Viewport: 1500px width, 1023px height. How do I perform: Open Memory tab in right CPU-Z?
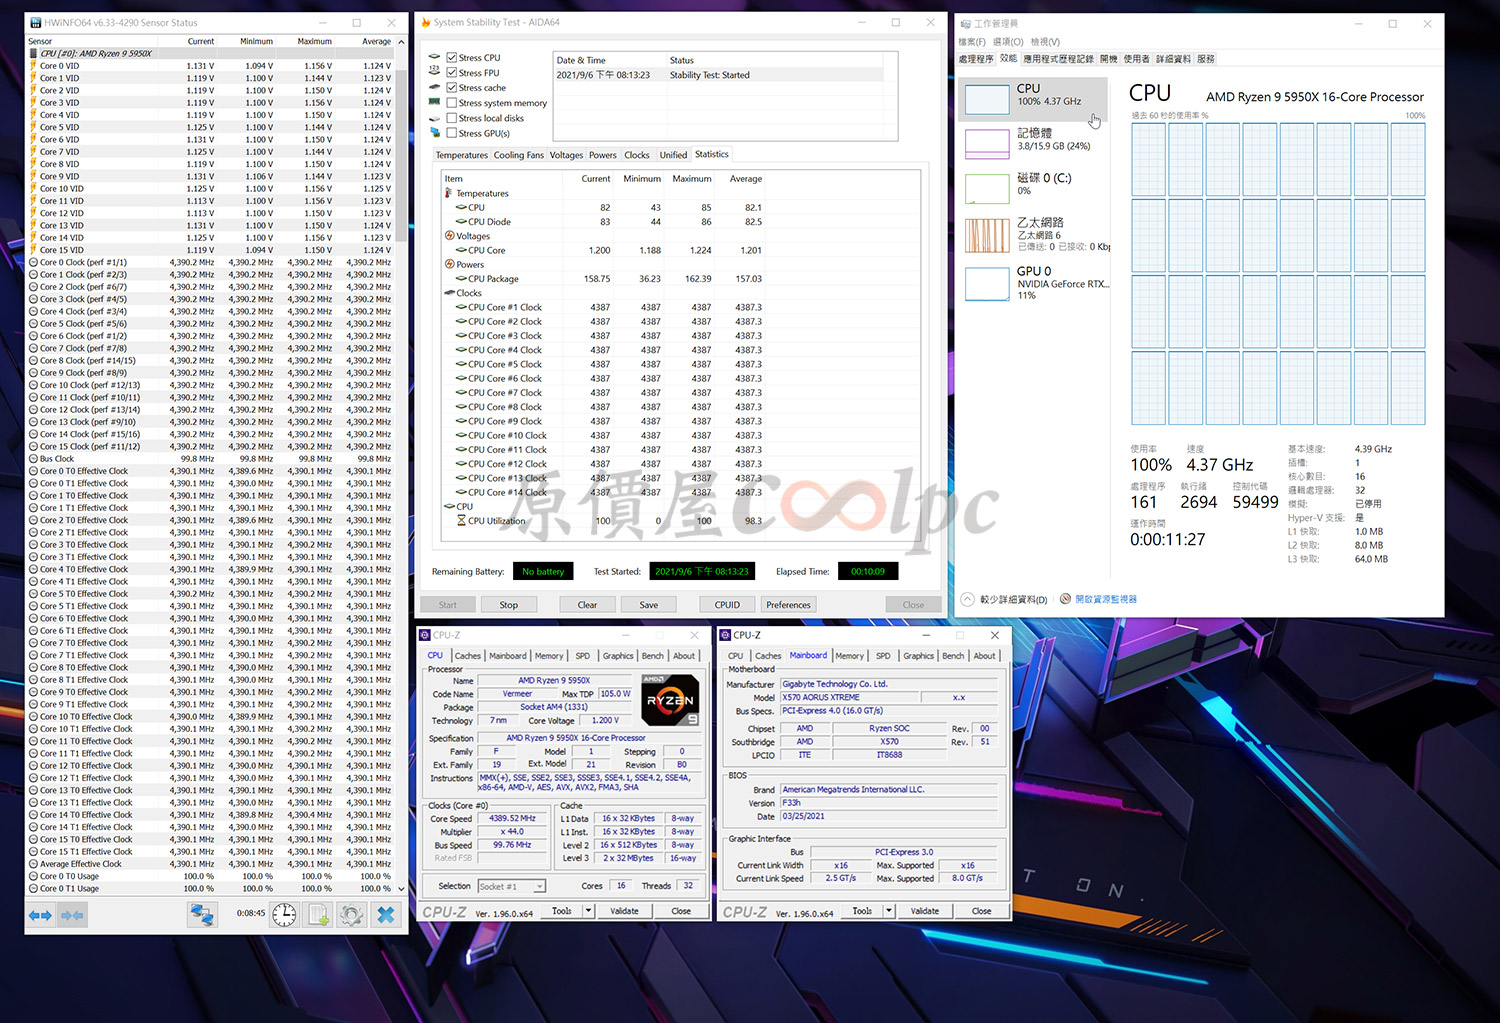coord(850,656)
